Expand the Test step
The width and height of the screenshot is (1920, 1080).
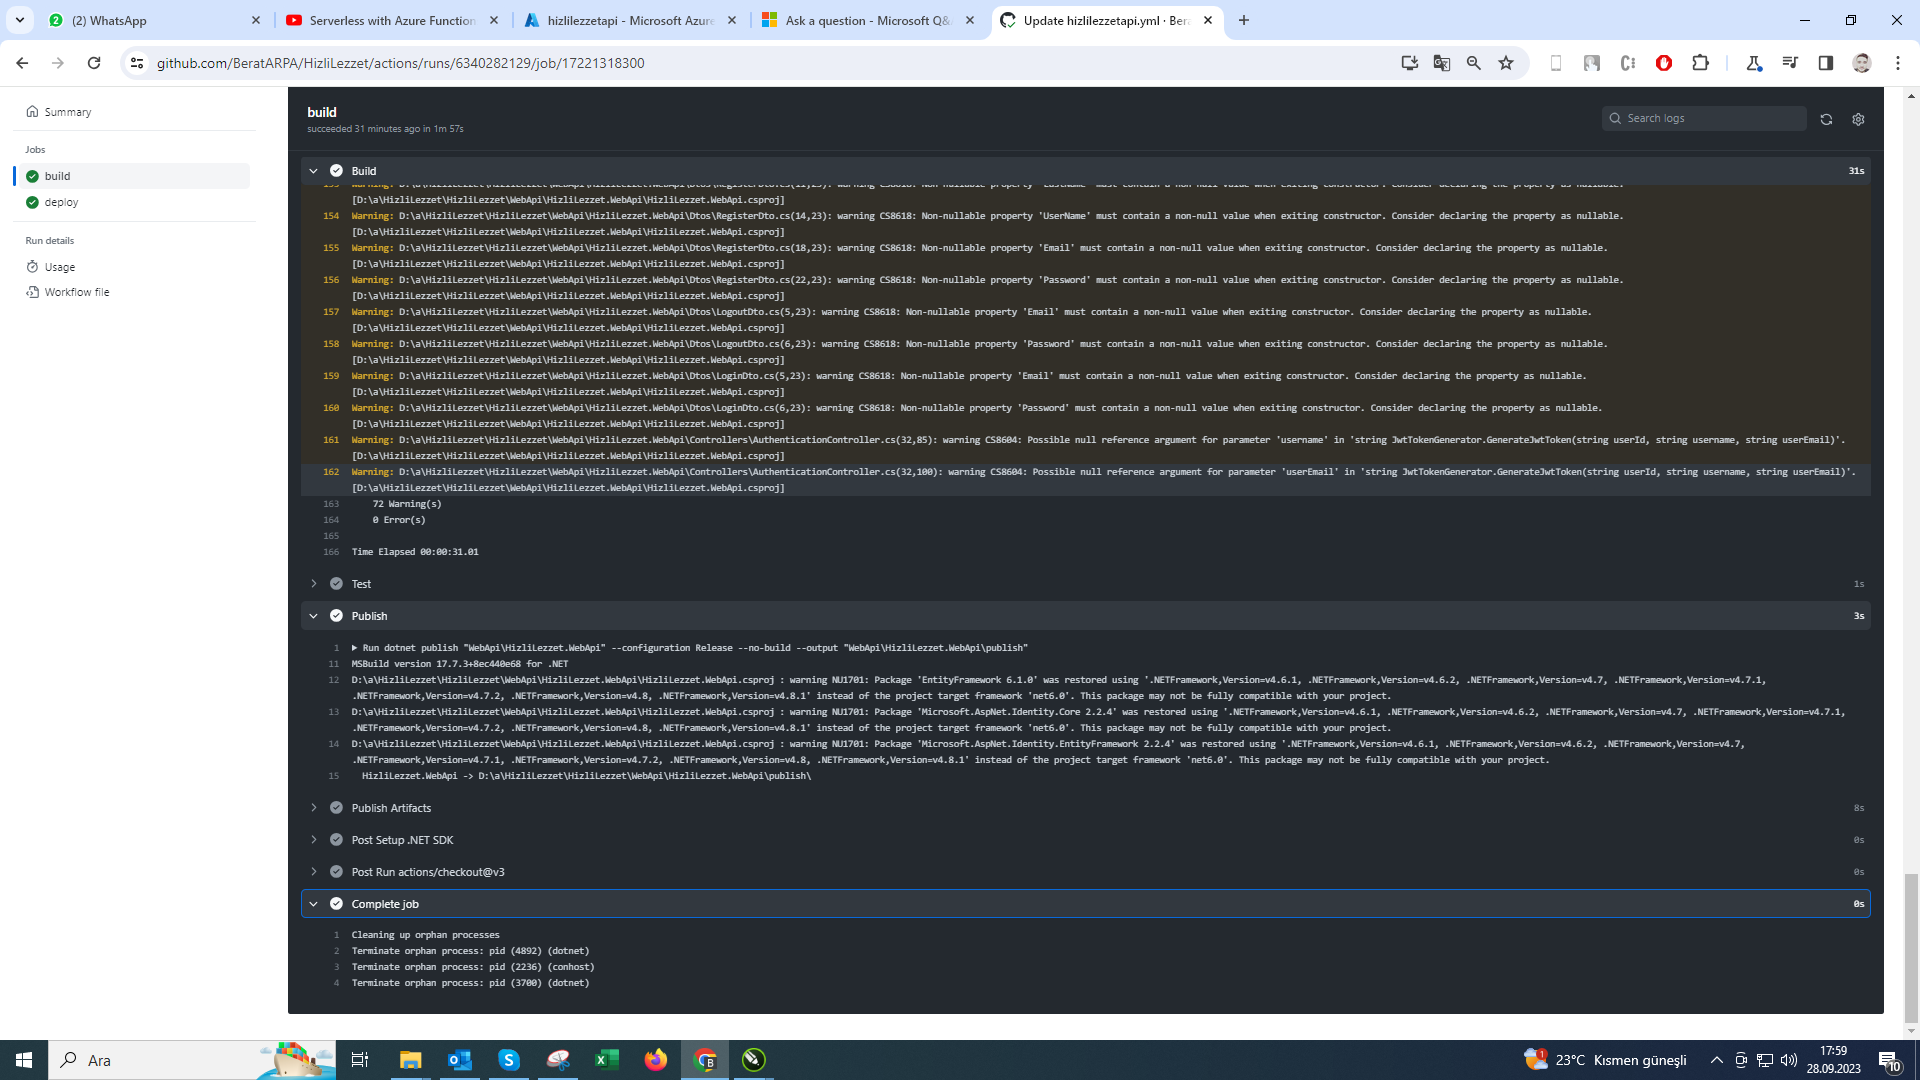313,584
